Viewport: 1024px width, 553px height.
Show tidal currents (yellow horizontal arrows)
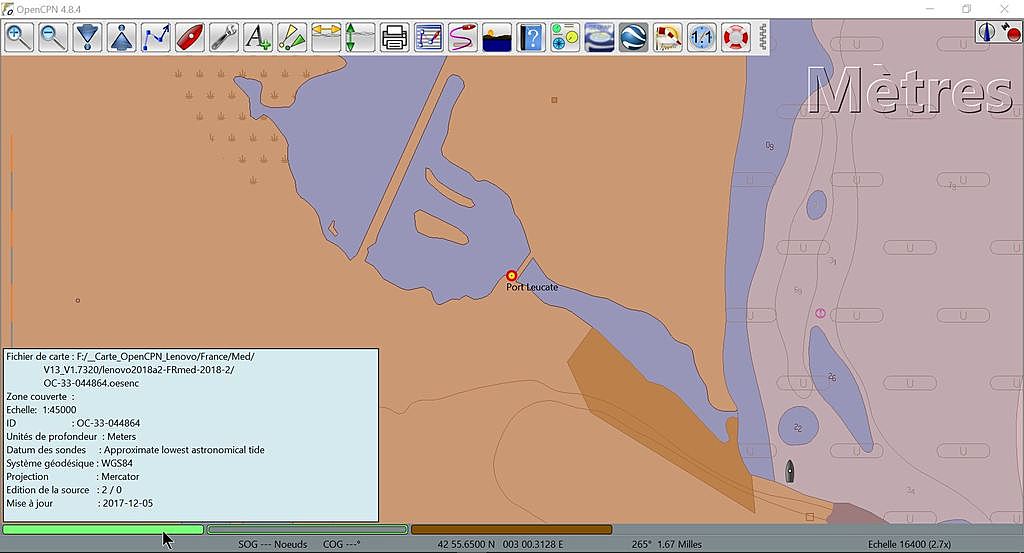click(x=326, y=37)
